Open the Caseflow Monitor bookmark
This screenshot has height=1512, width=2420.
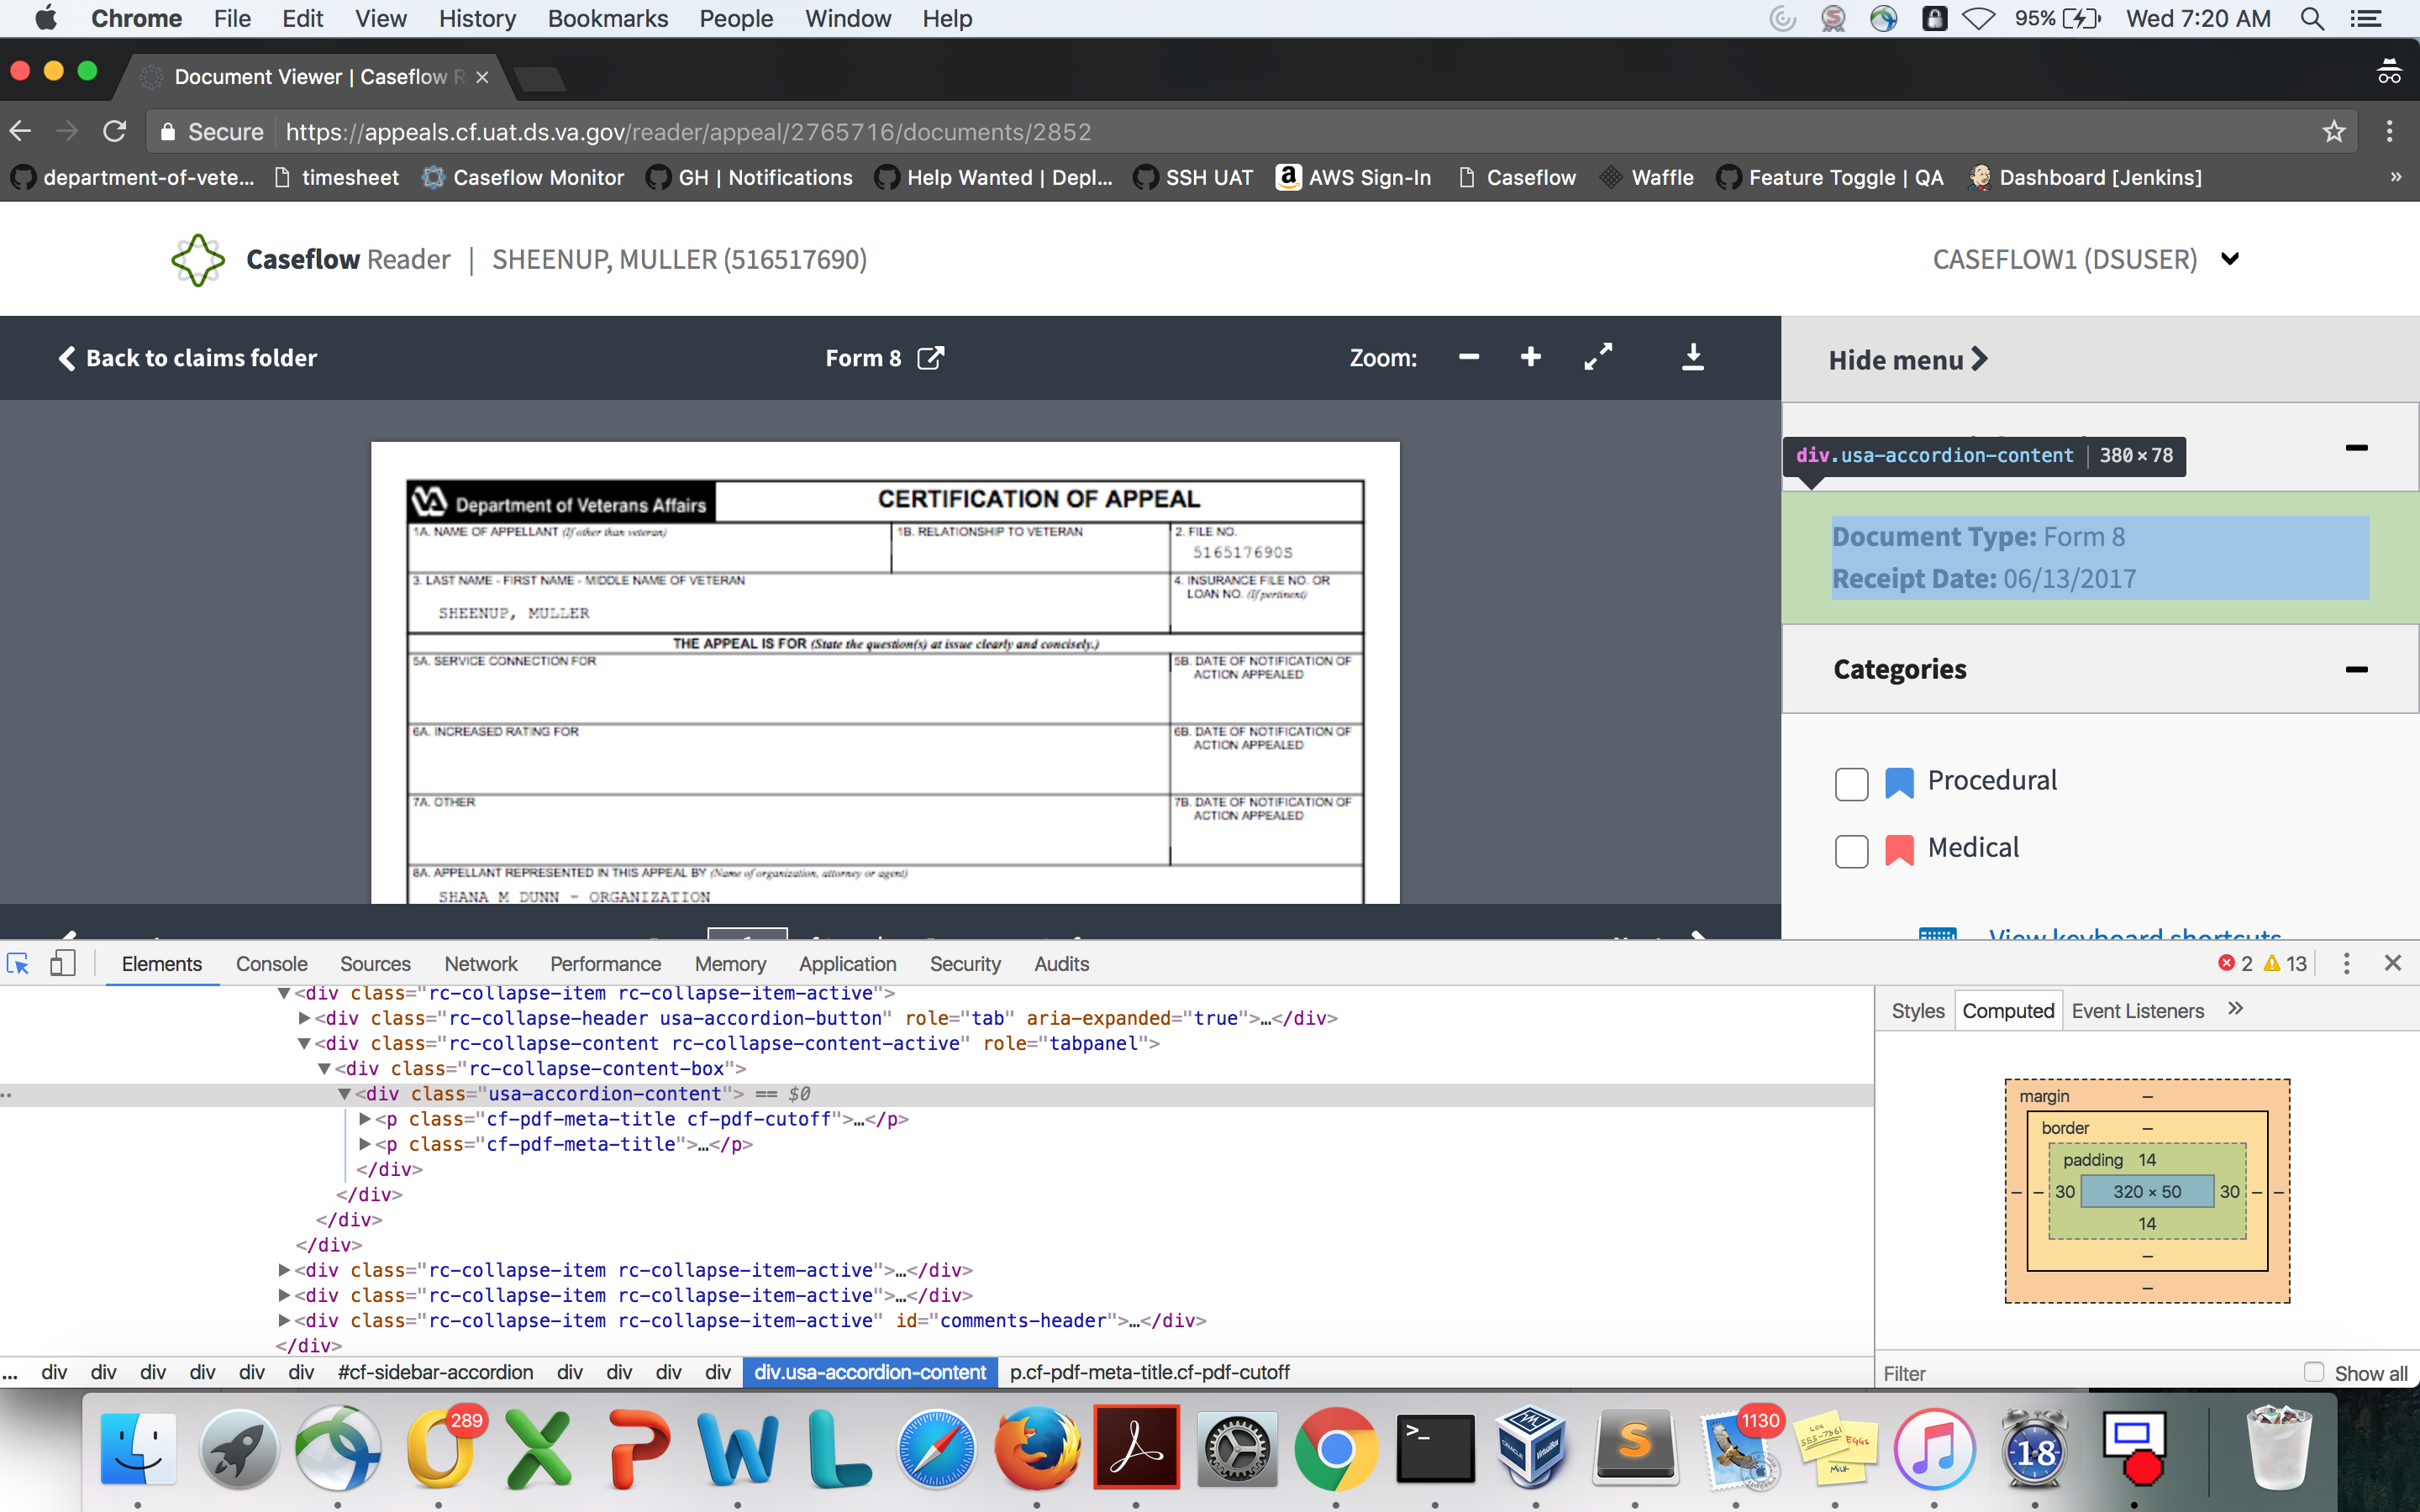pyautogui.click(x=523, y=177)
